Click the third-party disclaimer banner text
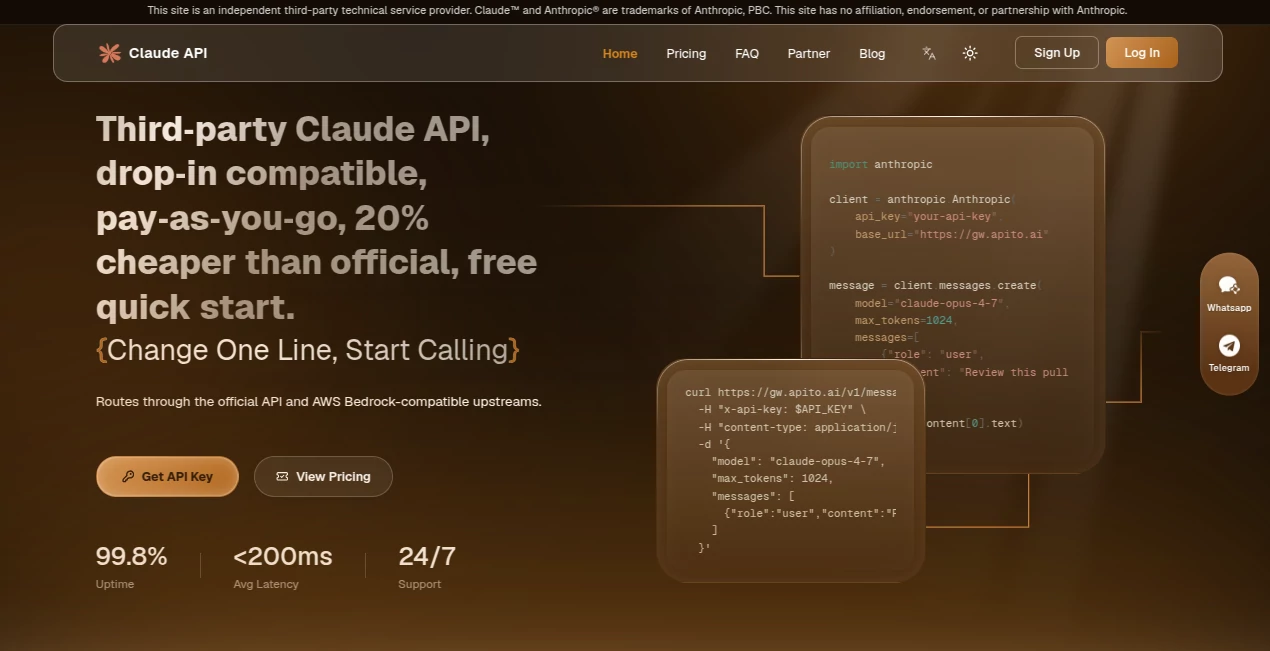The width and height of the screenshot is (1270, 651). pyautogui.click(x=636, y=10)
